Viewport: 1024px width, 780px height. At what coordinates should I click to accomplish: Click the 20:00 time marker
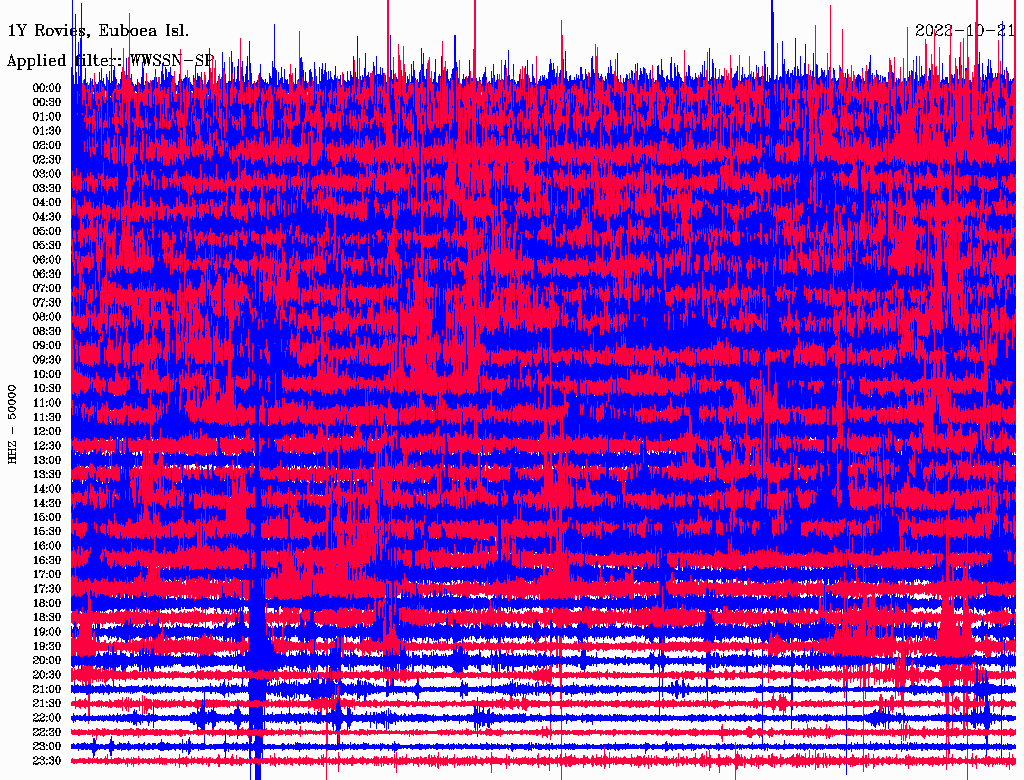click(47, 661)
